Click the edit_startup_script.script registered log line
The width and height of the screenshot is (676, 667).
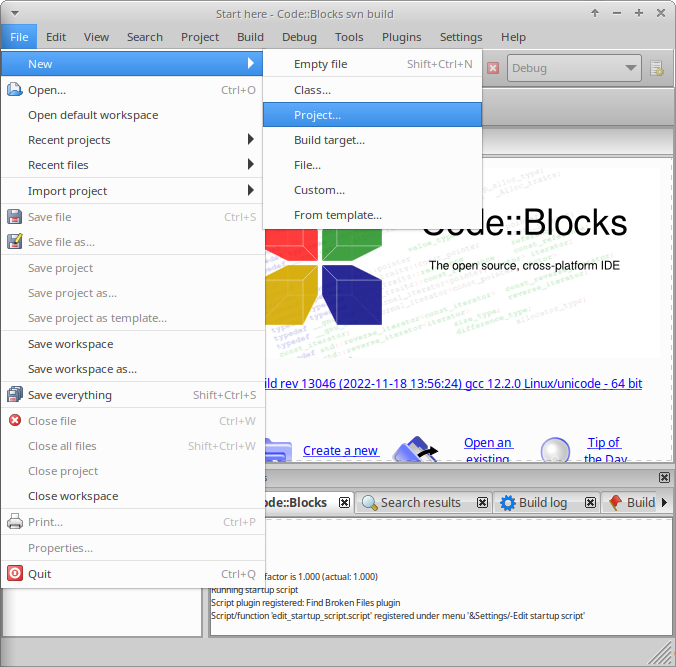[397, 616]
